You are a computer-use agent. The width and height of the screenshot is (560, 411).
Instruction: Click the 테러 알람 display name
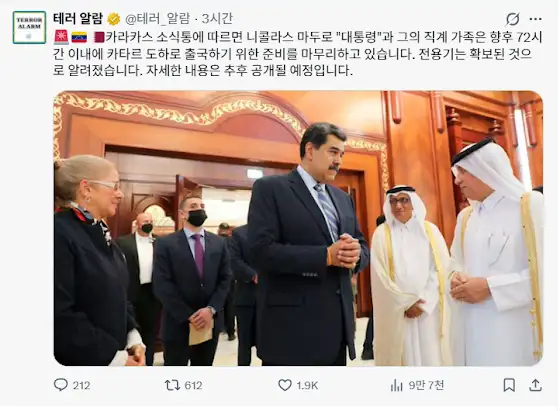tap(78, 18)
